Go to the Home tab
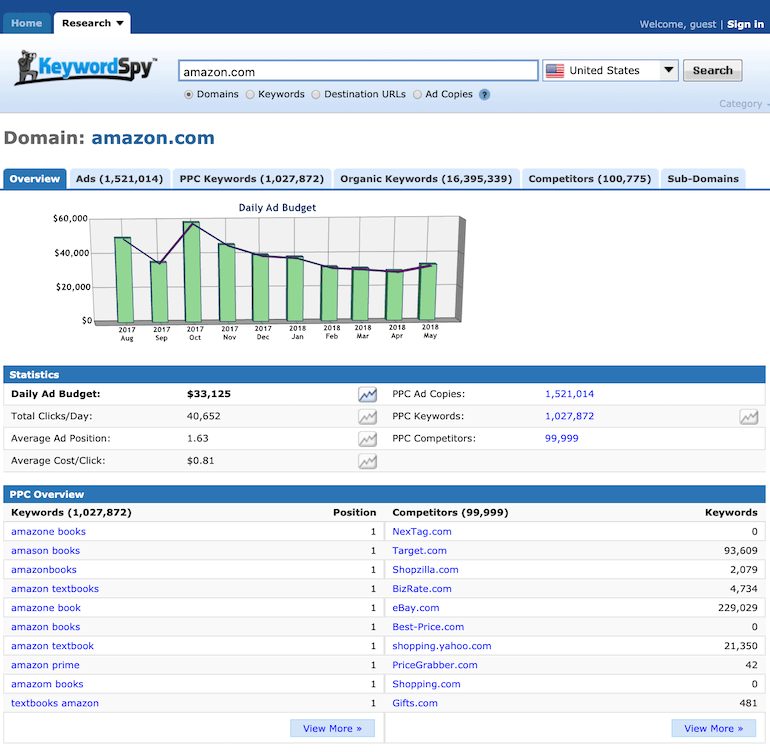 coord(27,23)
